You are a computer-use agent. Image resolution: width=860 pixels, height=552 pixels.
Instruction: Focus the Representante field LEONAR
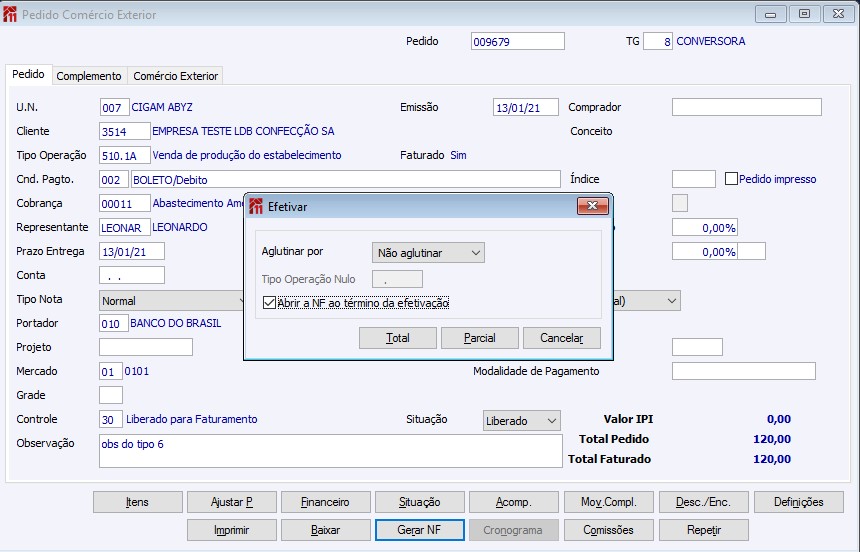[x=125, y=227]
